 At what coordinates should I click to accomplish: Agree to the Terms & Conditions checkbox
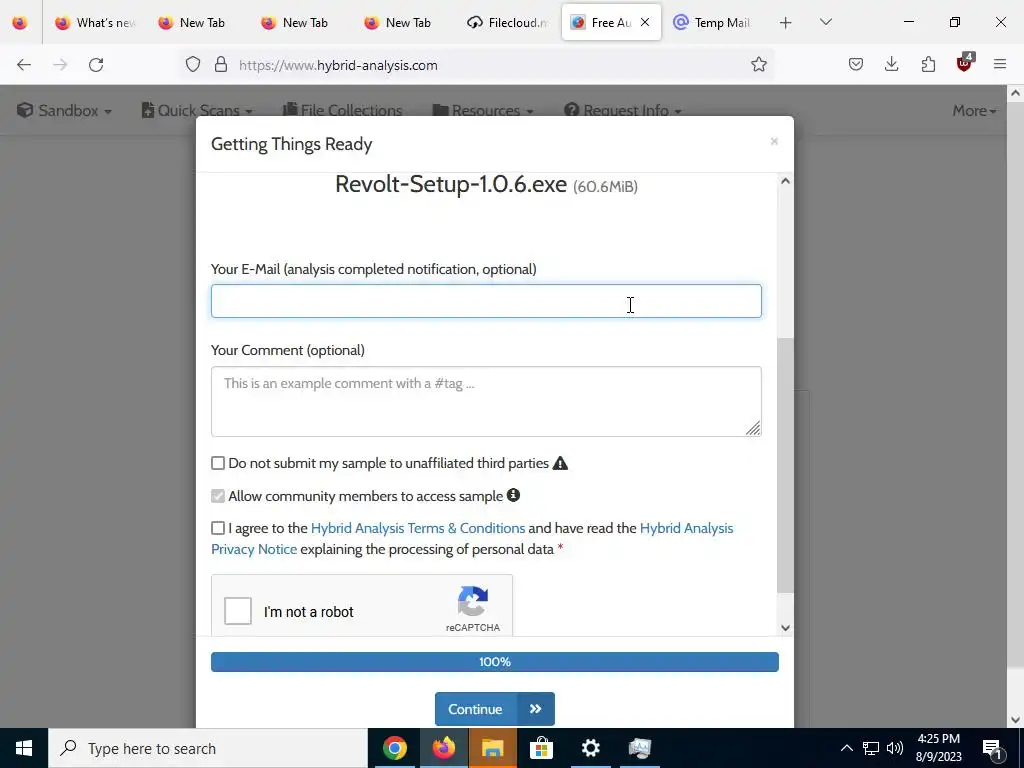click(x=218, y=528)
